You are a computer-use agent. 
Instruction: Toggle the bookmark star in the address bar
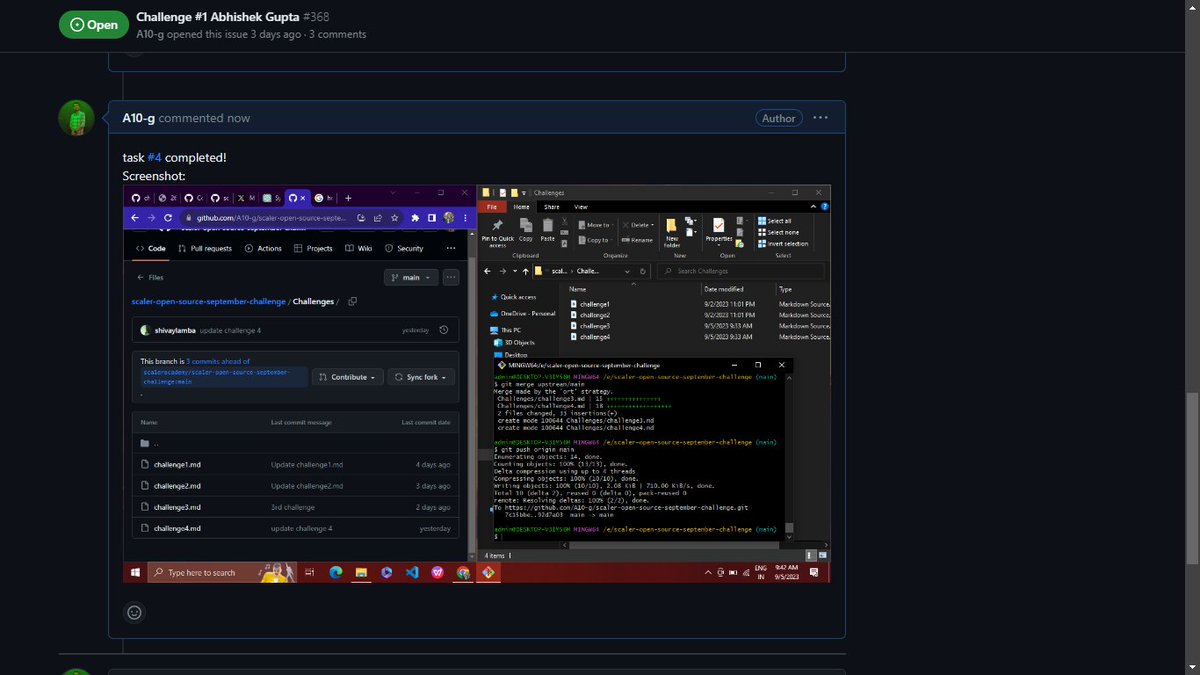click(x=394, y=217)
